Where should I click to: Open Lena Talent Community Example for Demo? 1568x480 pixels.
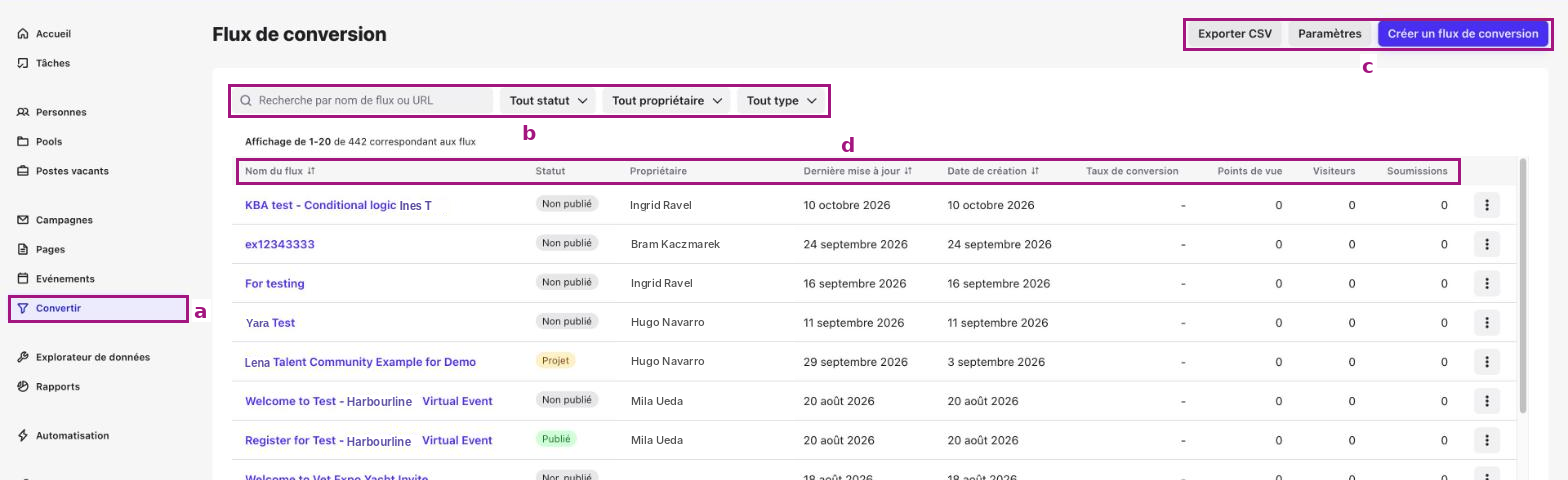[x=360, y=362]
